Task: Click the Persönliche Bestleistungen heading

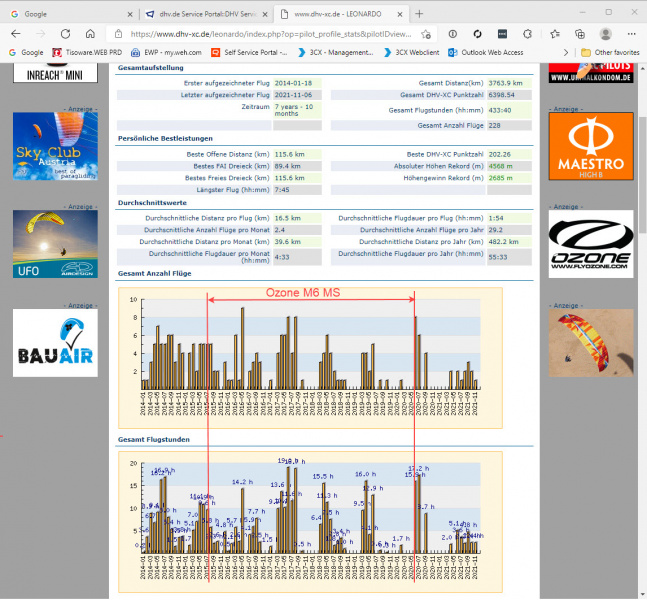Action: click(165, 138)
